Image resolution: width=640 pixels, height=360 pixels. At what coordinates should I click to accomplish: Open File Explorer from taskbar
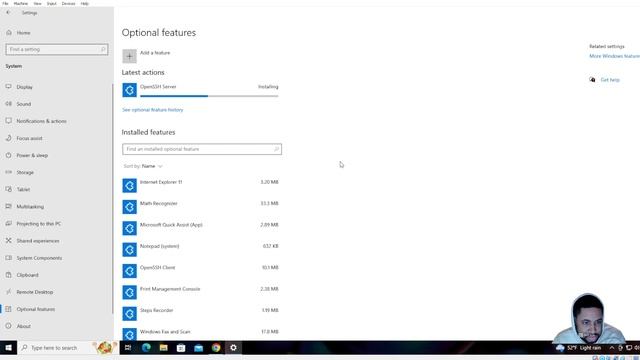(164, 348)
